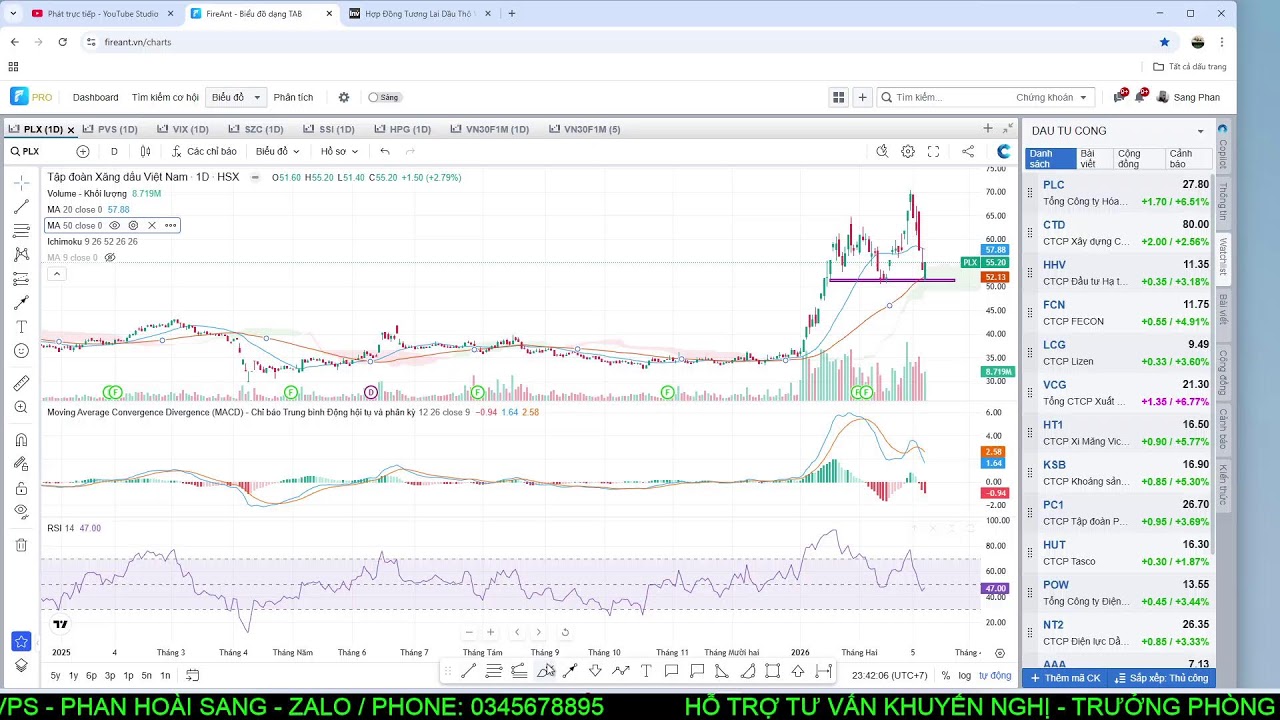Image resolution: width=1280 pixels, height=720 pixels.
Task: Lock all drawing tools
Action: pyautogui.click(x=21, y=488)
